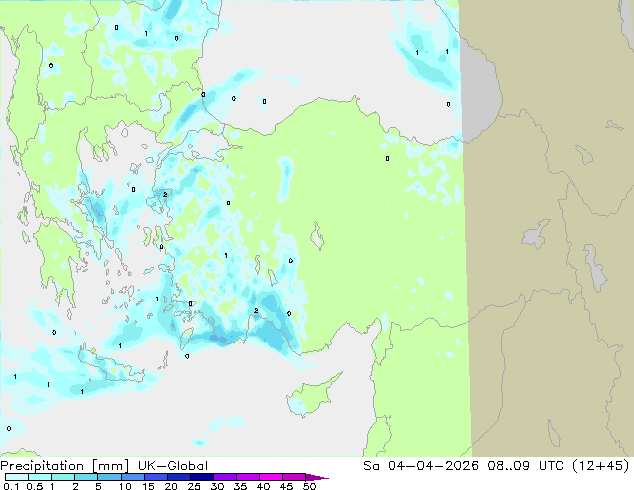Click the legend label "40"
Screen dimensions: 634x490
263,486
